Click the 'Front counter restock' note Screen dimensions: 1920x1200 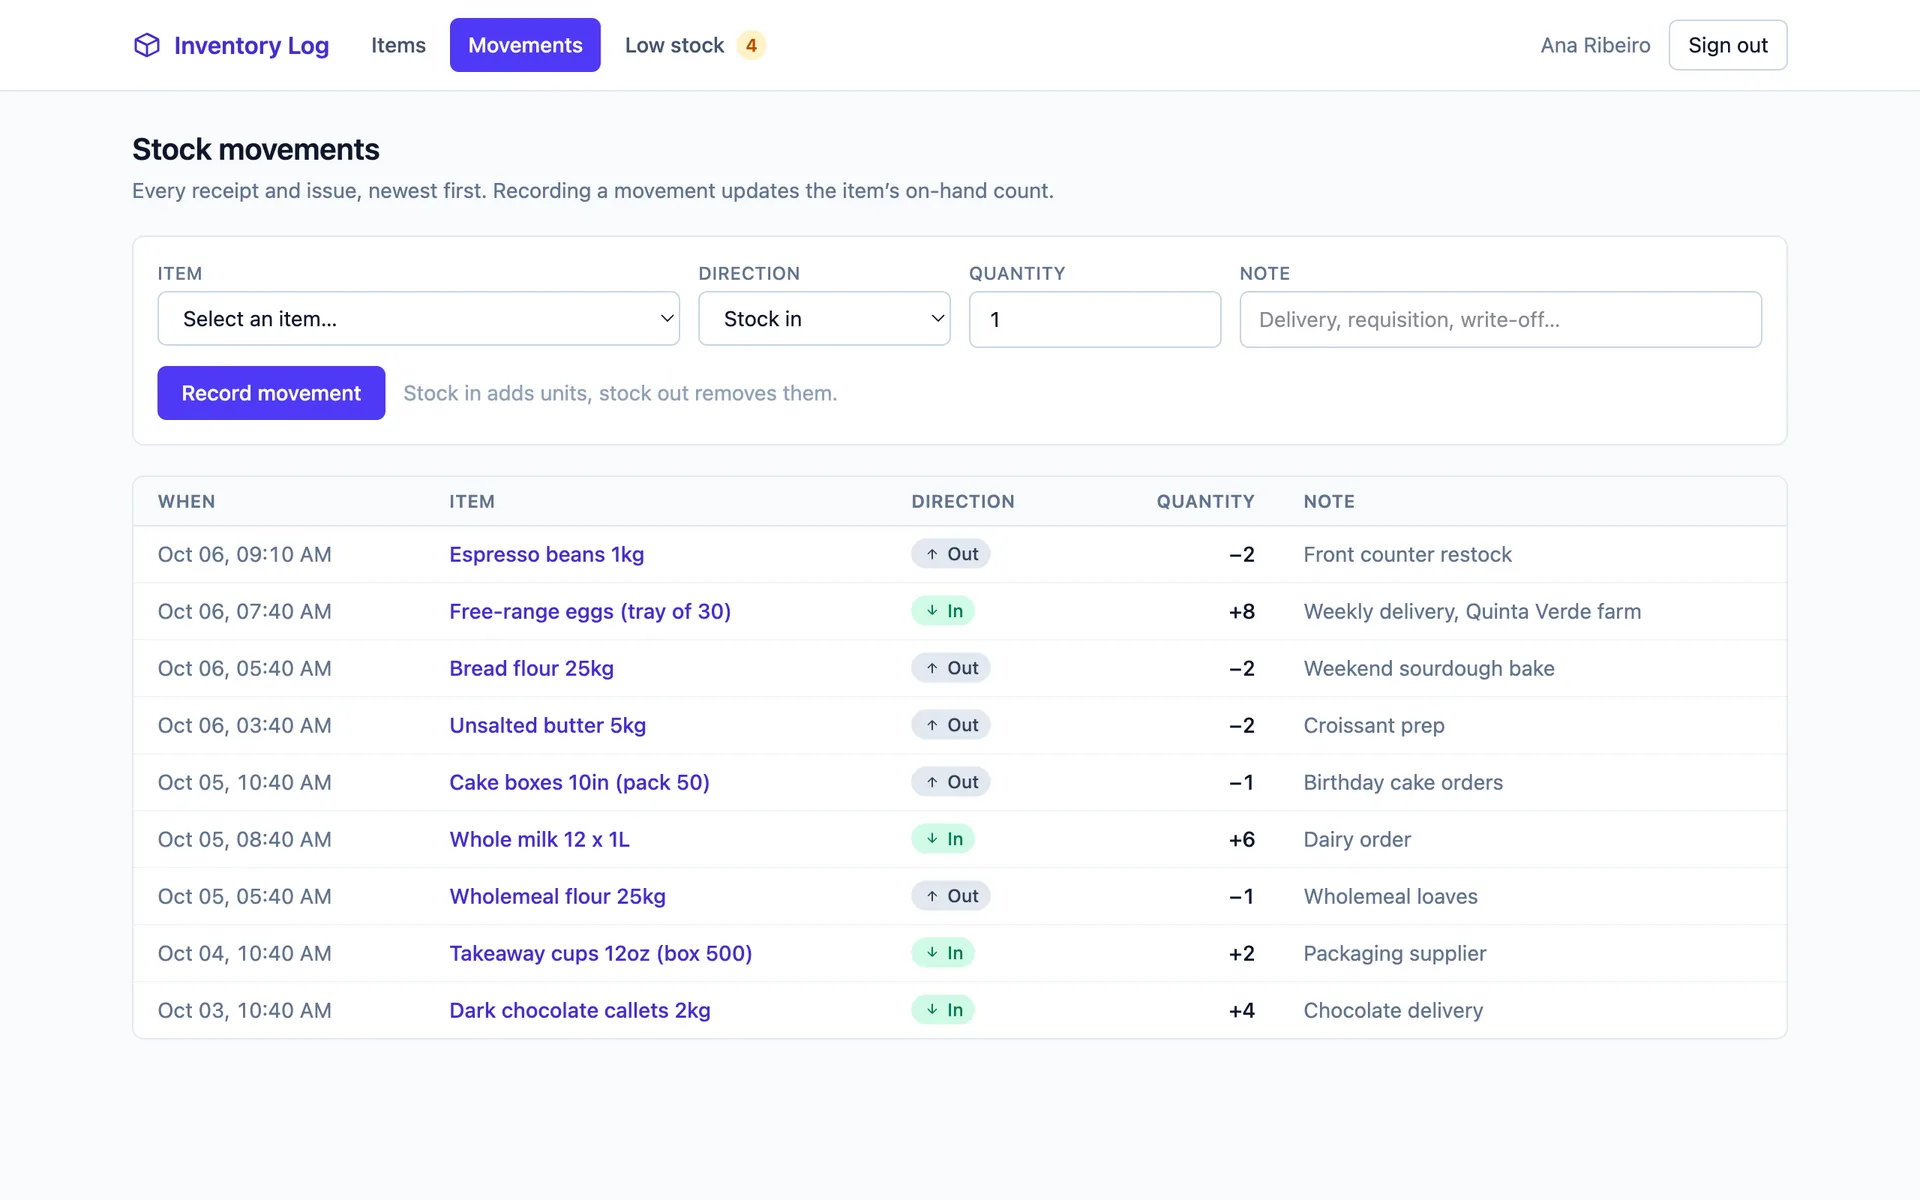pos(1407,554)
